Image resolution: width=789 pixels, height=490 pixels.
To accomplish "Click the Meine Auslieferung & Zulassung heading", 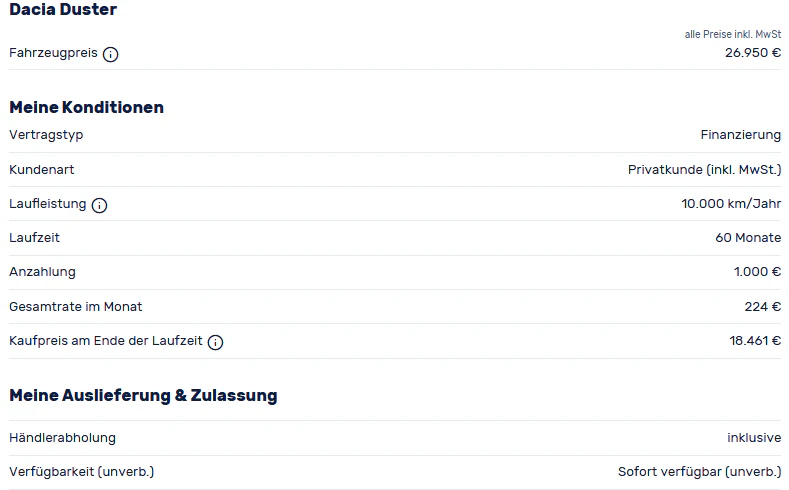I will pos(143,395).
